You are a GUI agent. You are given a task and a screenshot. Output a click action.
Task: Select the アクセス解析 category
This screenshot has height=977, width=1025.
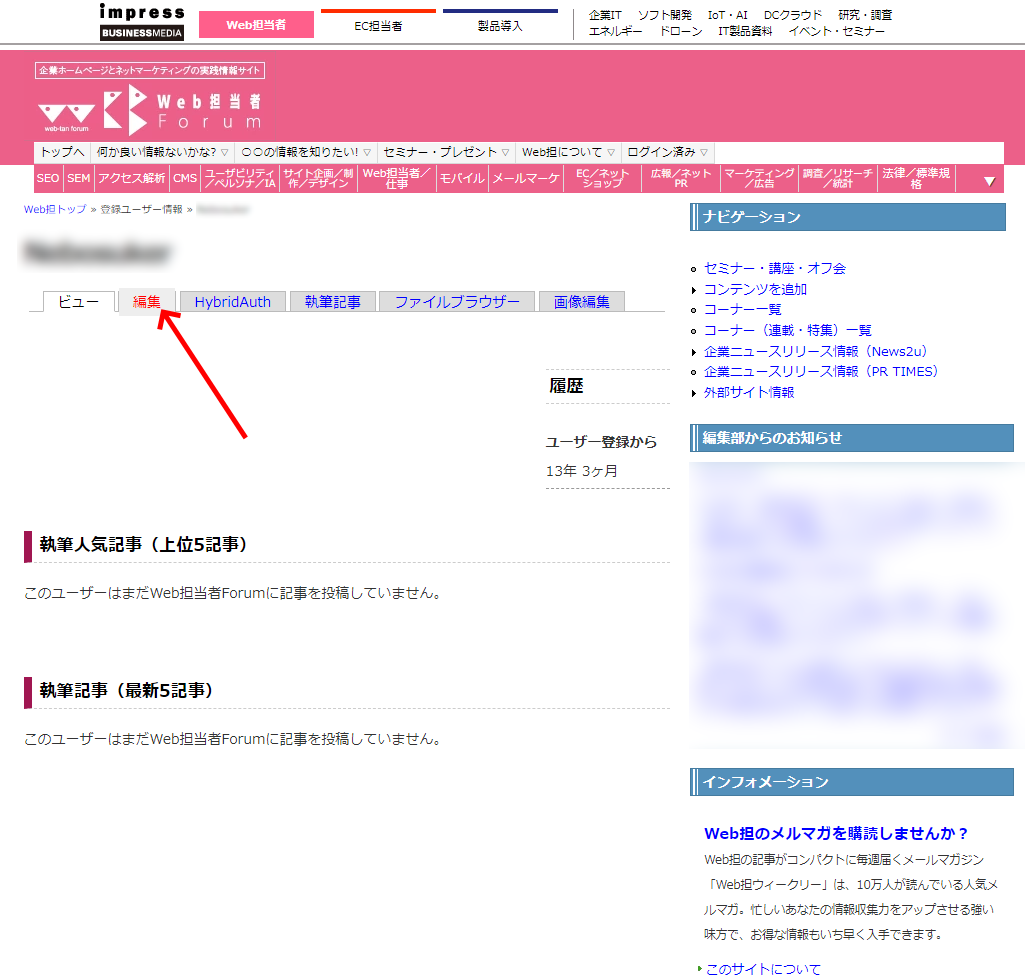(131, 178)
